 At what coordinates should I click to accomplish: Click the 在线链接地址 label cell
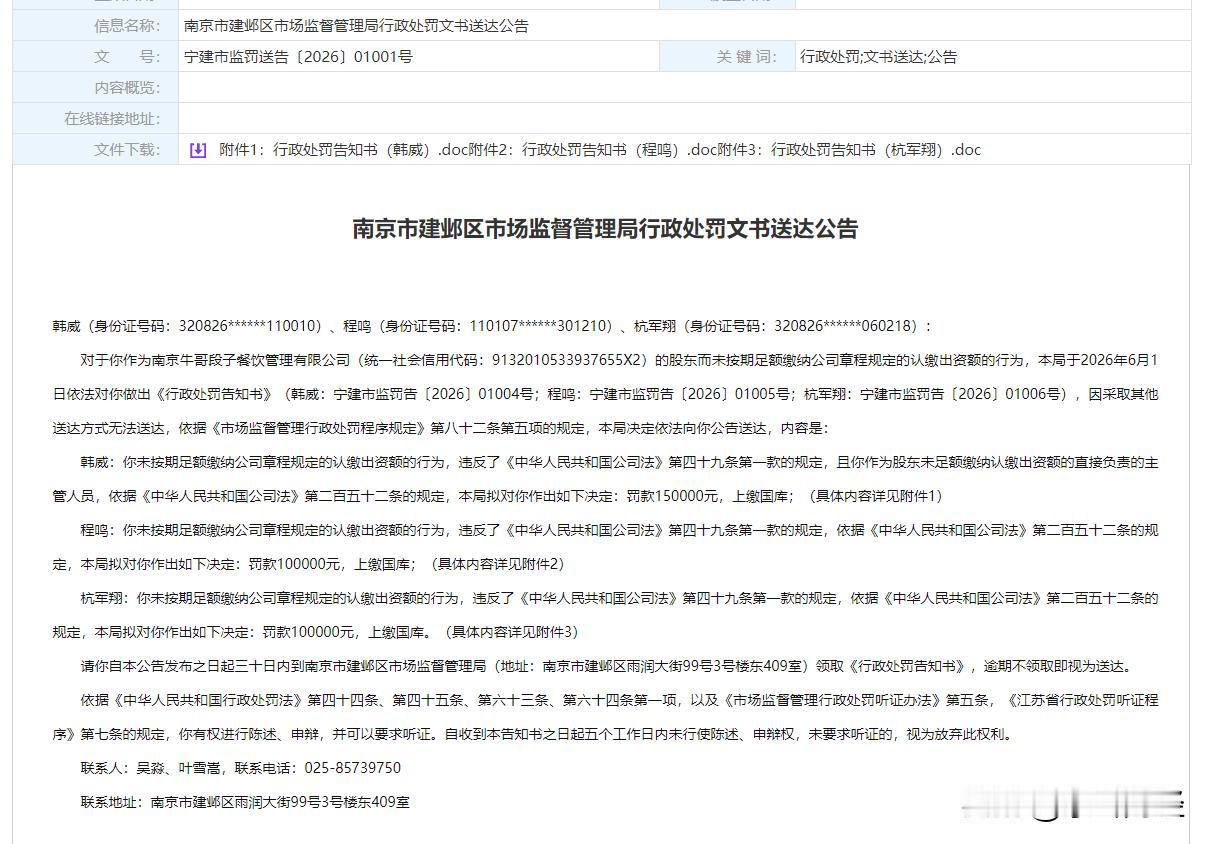(x=95, y=119)
